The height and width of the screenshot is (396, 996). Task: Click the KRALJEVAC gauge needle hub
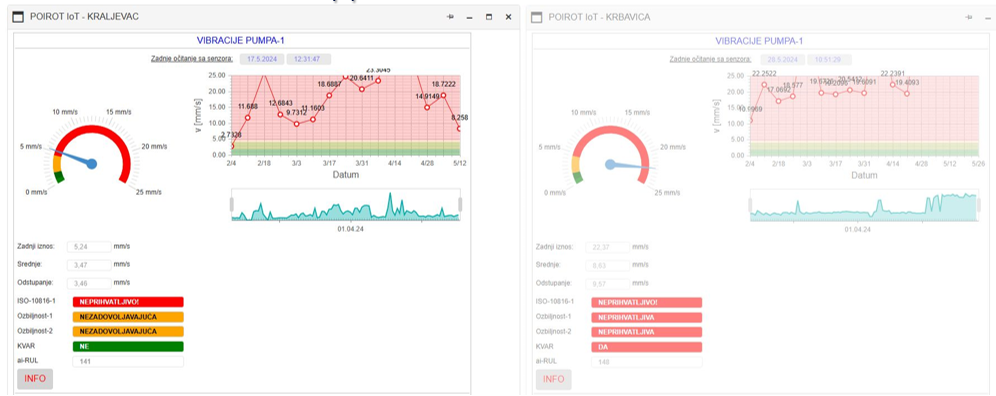click(x=91, y=164)
